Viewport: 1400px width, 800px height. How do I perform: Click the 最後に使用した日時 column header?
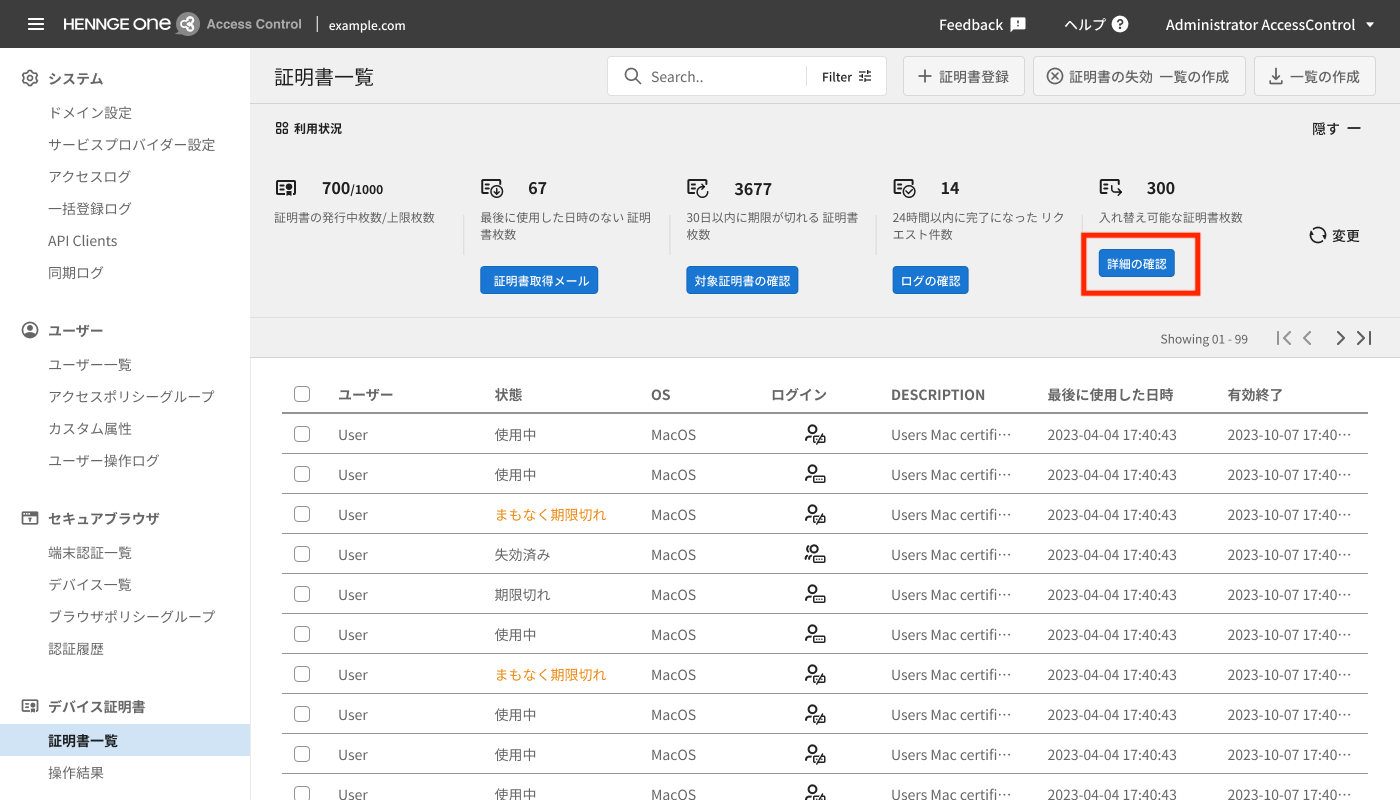coord(1110,395)
